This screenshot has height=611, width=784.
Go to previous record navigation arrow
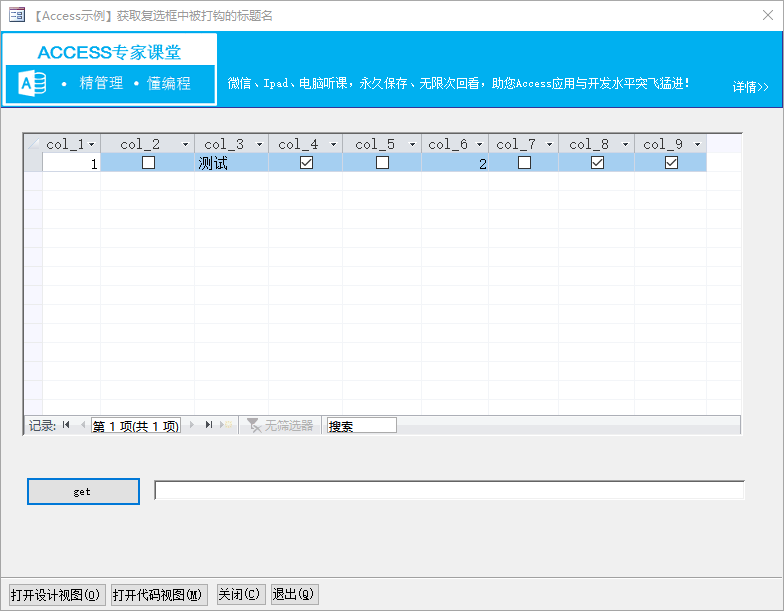[83, 425]
